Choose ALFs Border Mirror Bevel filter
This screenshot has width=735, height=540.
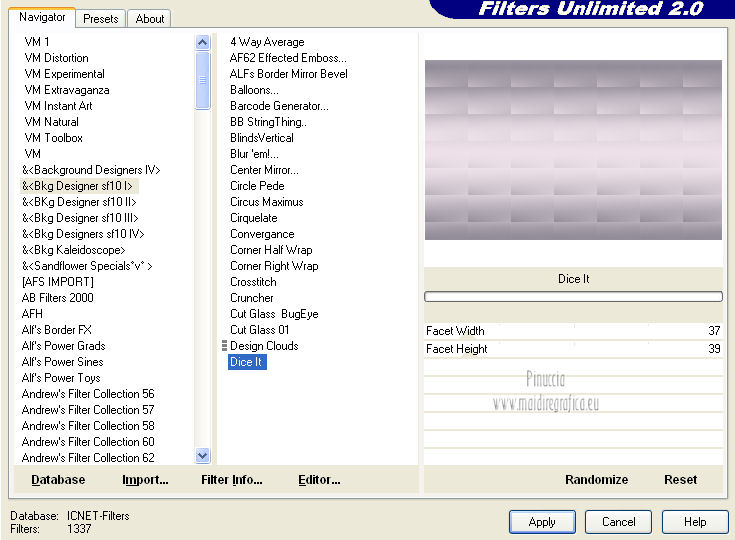[x=289, y=74]
